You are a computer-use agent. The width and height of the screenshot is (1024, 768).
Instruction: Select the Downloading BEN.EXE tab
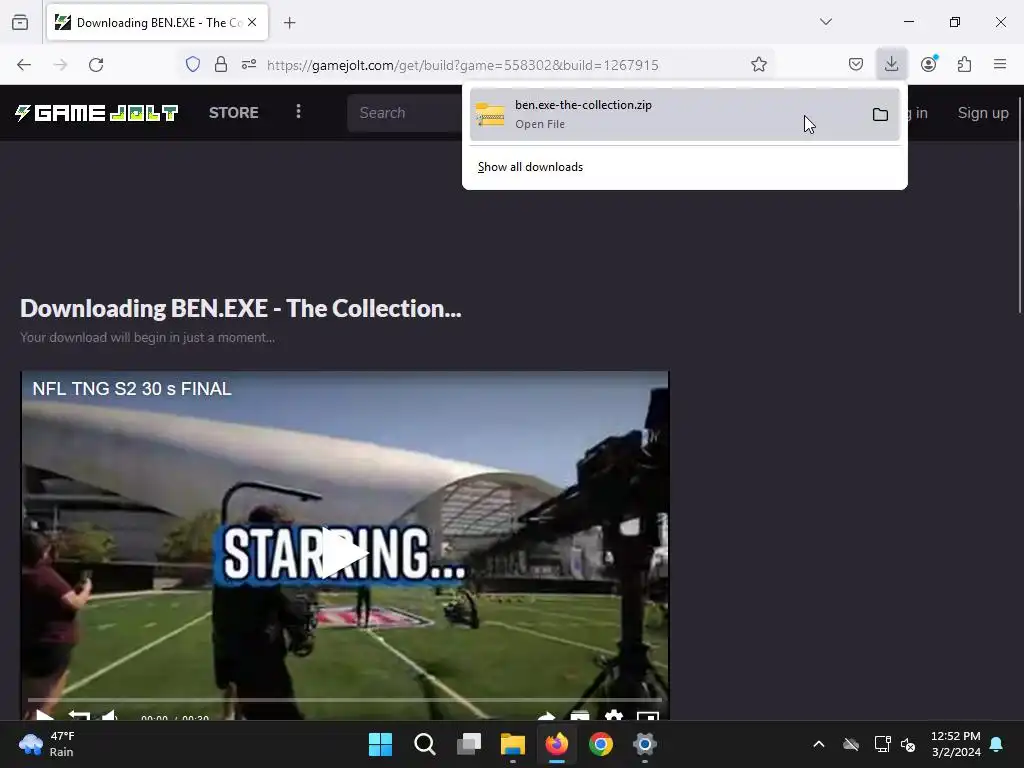(157, 22)
